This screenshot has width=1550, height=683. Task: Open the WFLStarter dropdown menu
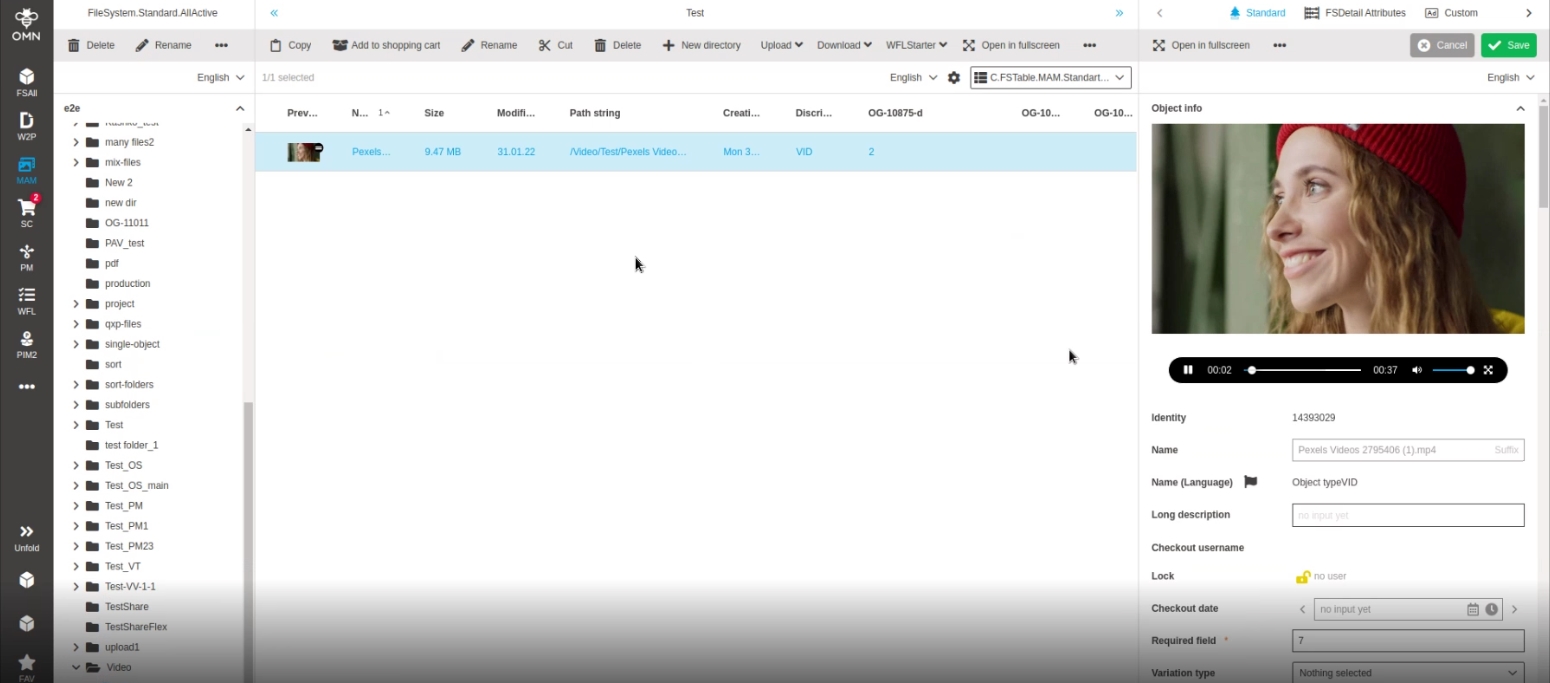tap(916, 45)
